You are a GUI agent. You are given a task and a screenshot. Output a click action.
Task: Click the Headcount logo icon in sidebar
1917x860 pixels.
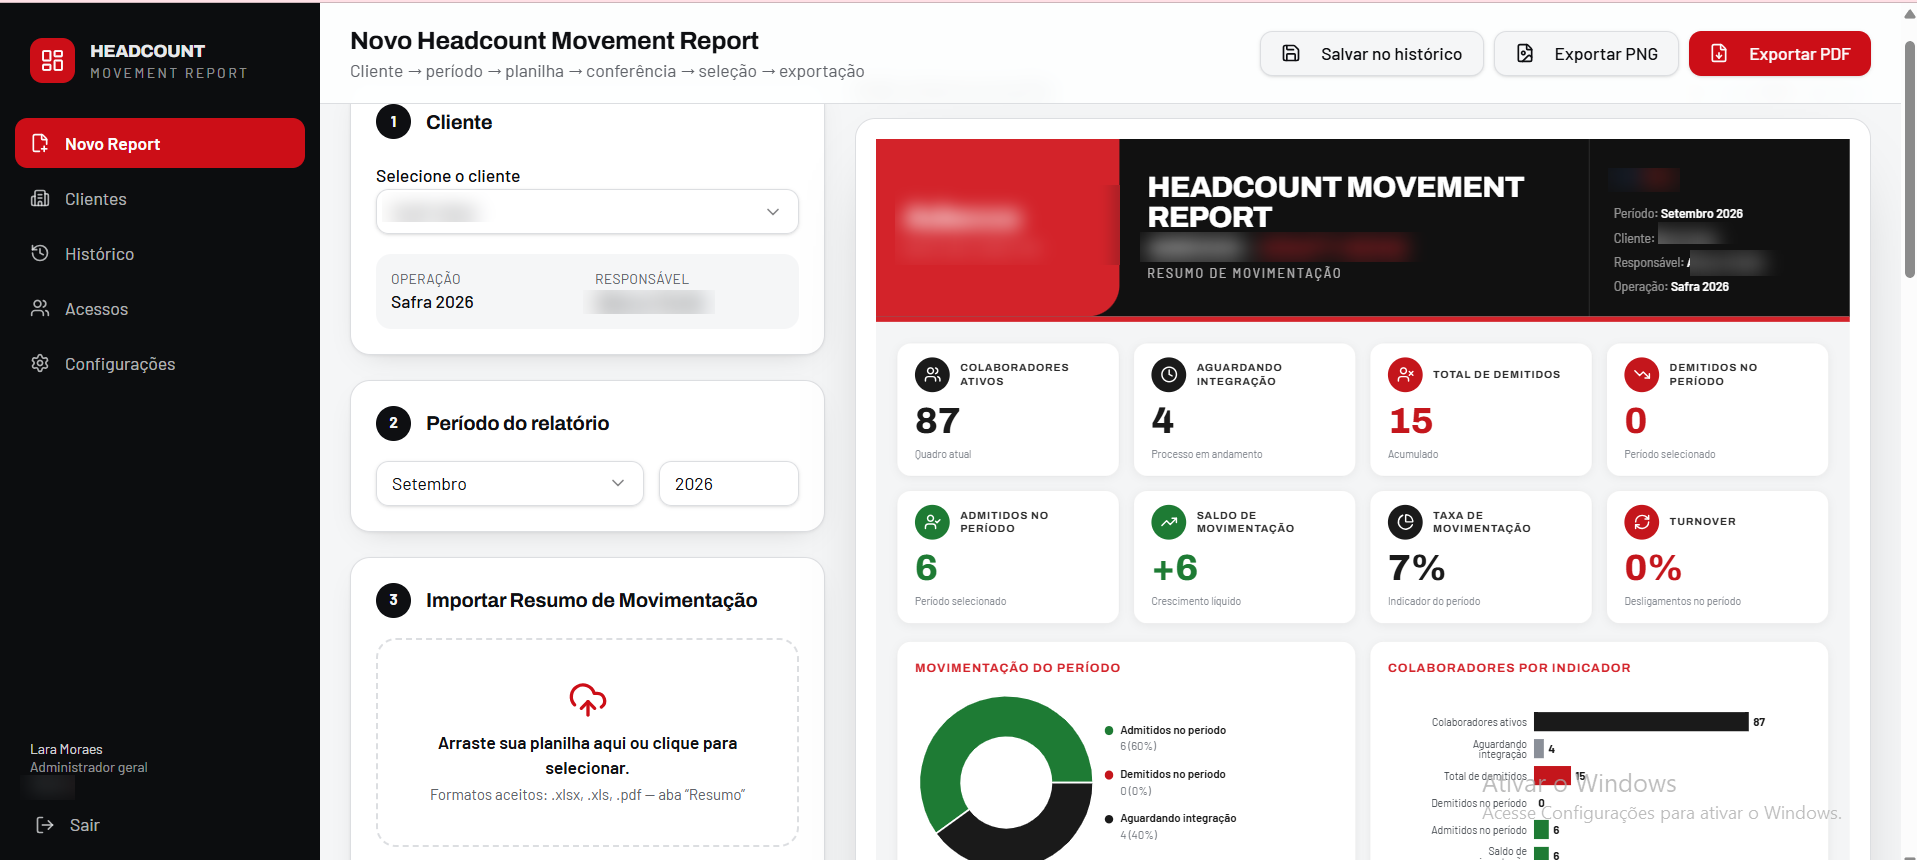click(x=52, y=60)
